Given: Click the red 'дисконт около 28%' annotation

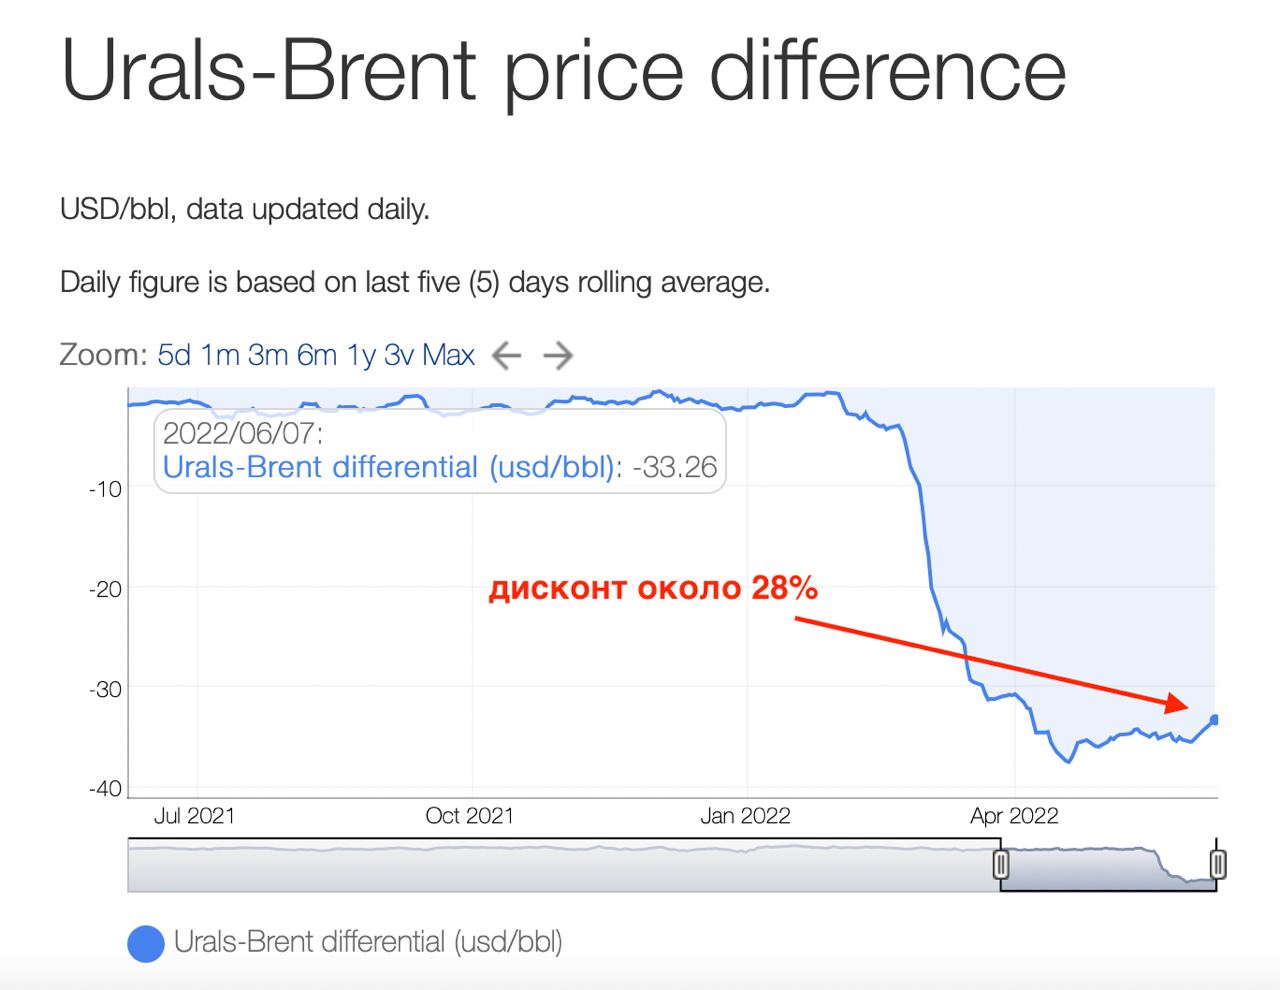Looking at the screenshot, I should click(x=653, y=588).
